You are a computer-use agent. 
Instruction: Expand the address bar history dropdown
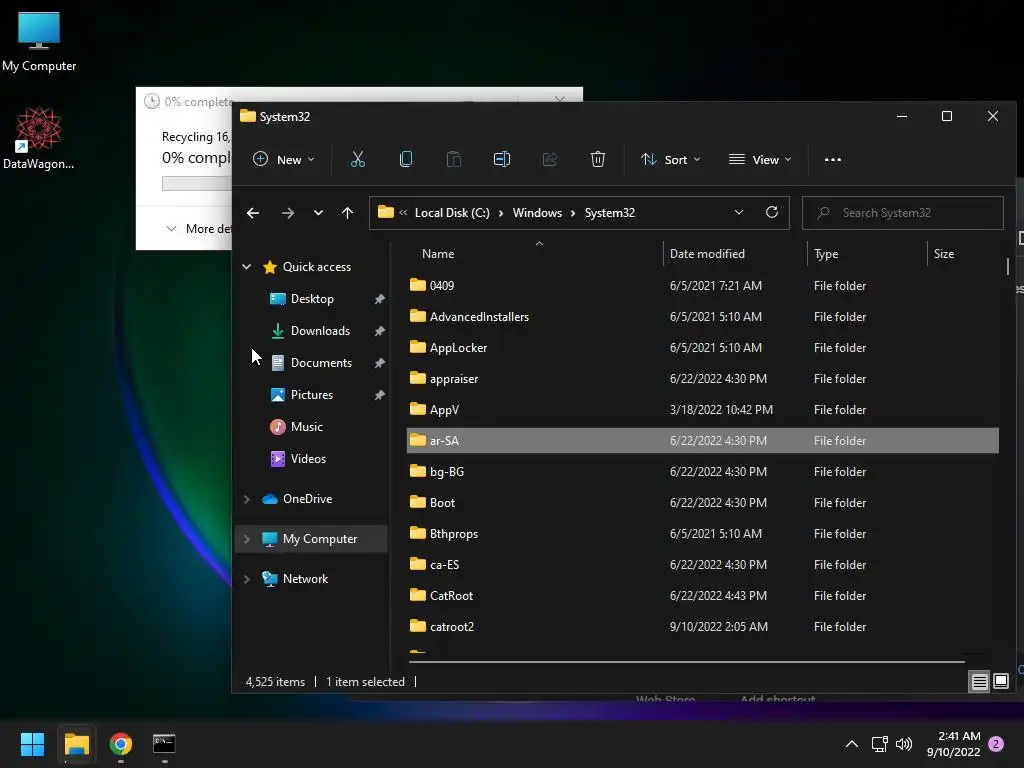(739, 212)
